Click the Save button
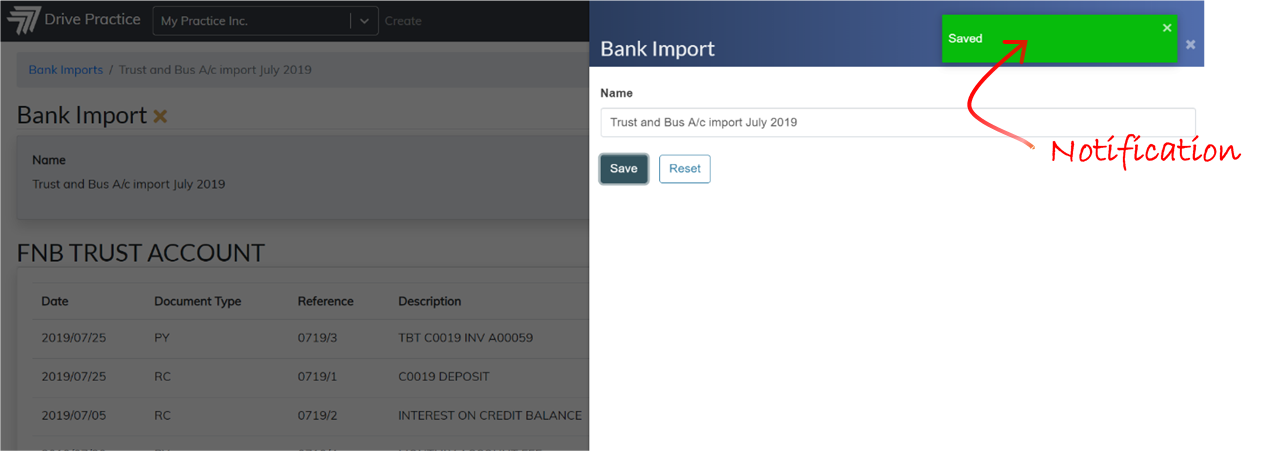Image resolution: width=1265 pixels, height=452 pixels. pos(624,169)
